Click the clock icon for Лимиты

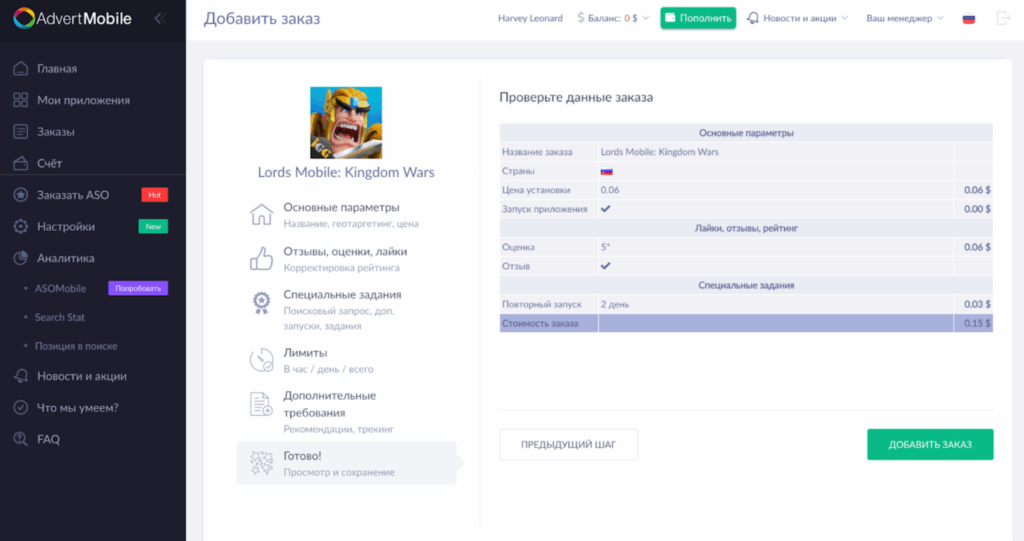point(261,360)
